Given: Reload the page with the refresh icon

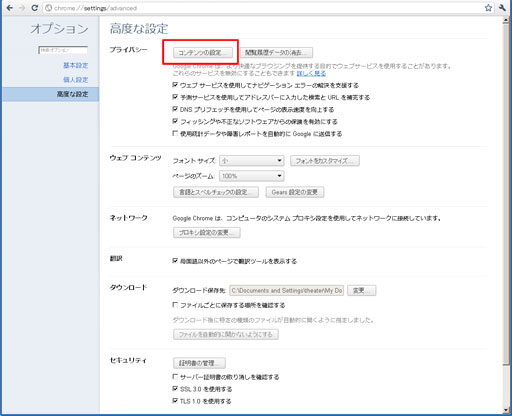Looking at the screenshot, I should pyautogui.click(x=34, y=8).
